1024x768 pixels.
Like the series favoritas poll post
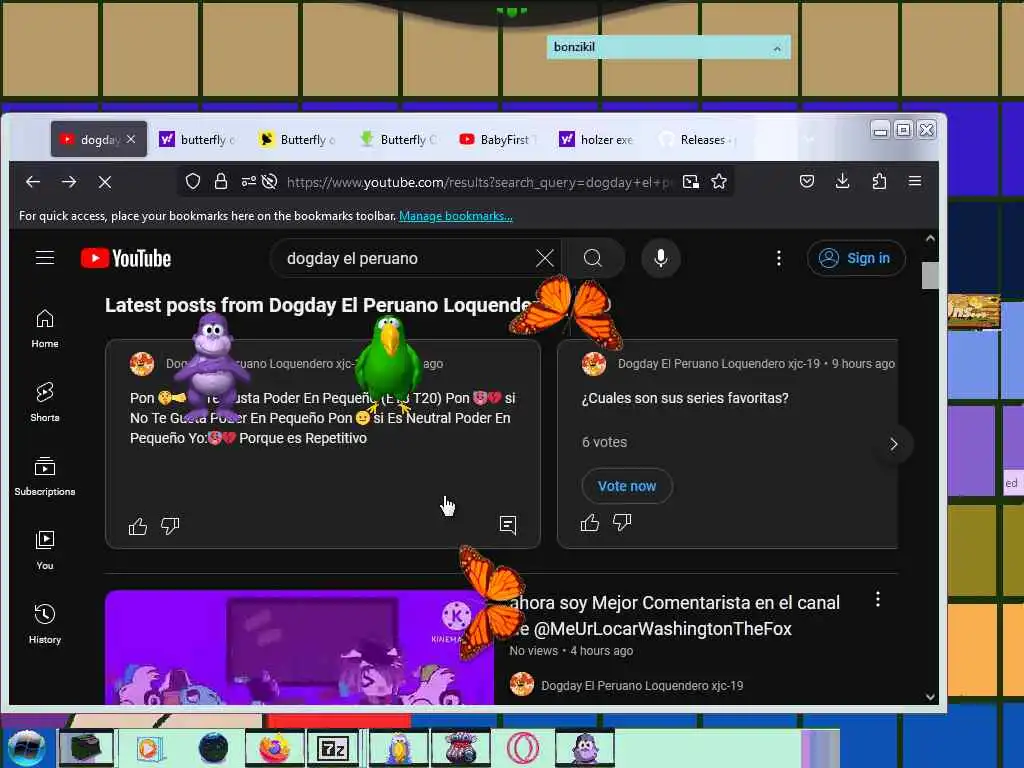click(590, 522)
